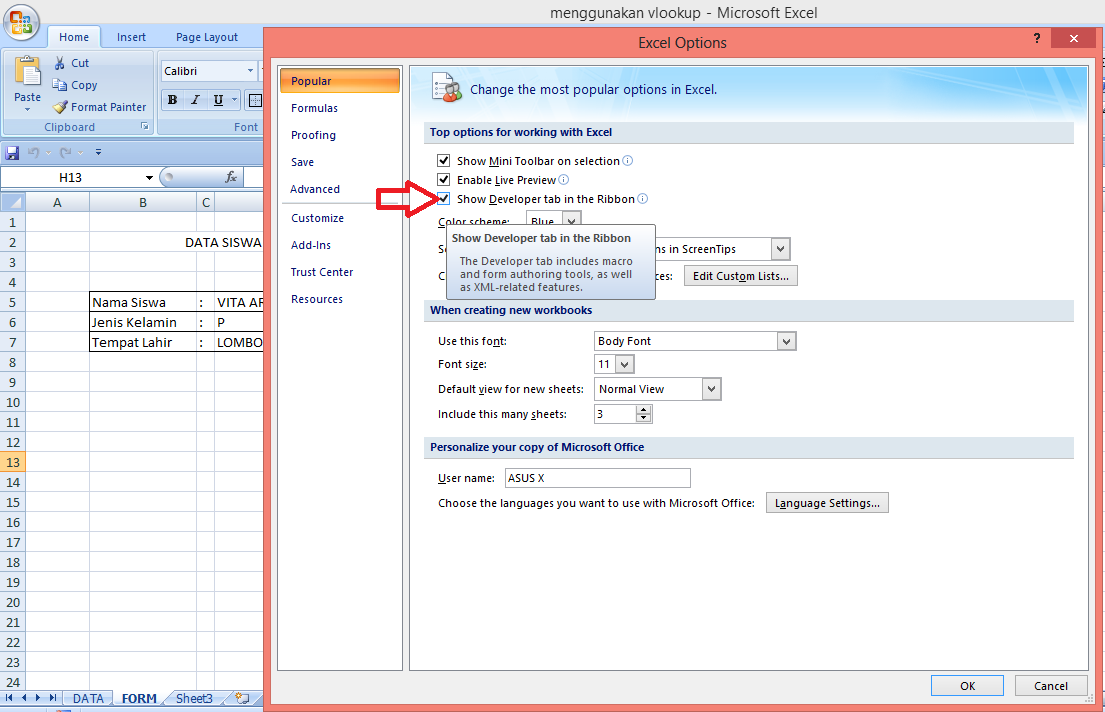
Task: Select the Format Painter brush
Action: [61, 107]
